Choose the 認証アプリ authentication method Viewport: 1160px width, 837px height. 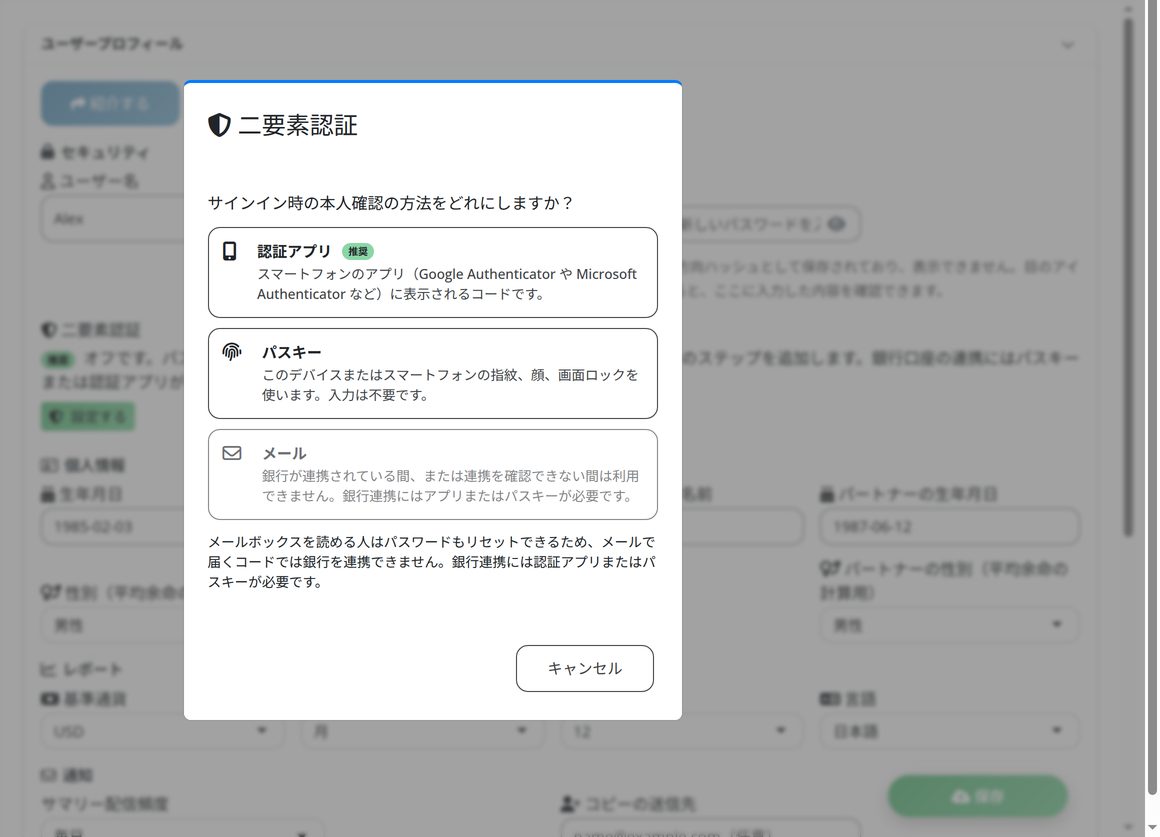(x=433, y=272)
